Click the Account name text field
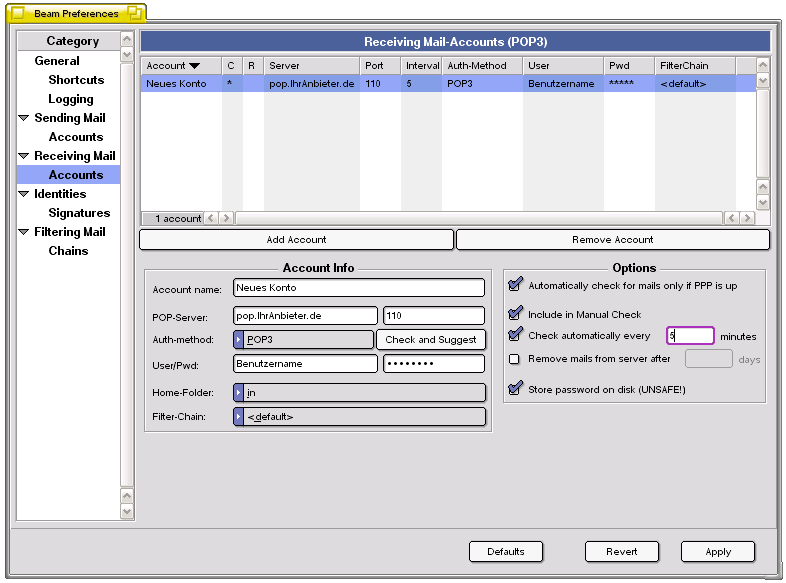Image resolution: width=786 pixels, height=583 pixels. point(358,288)
